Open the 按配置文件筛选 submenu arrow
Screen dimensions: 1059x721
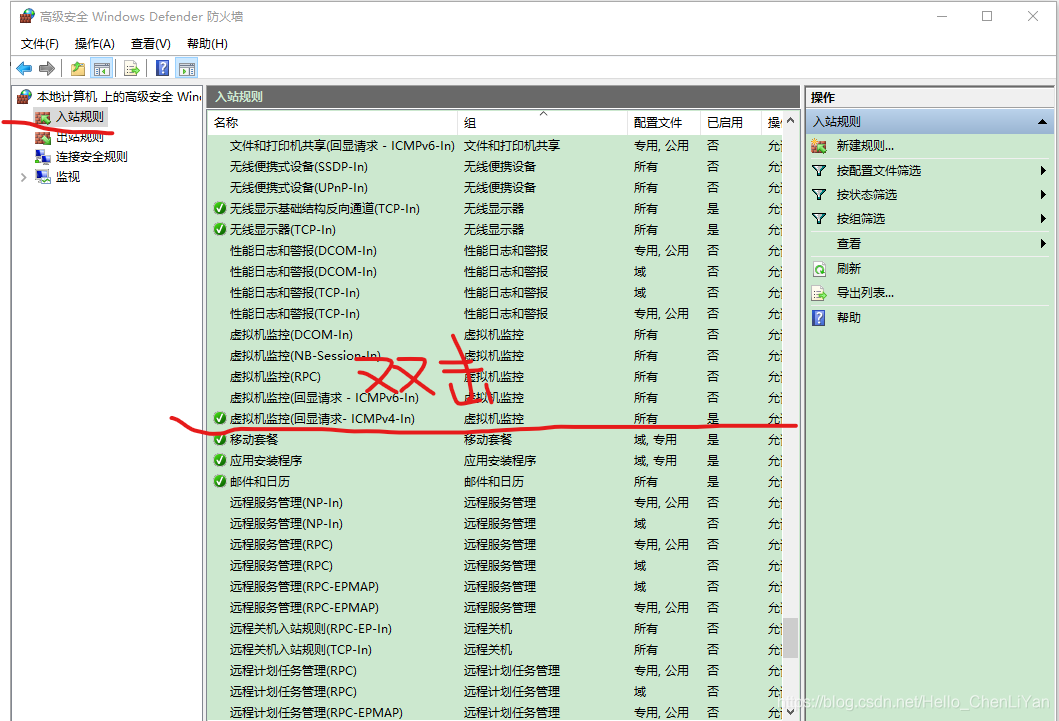1043,171
